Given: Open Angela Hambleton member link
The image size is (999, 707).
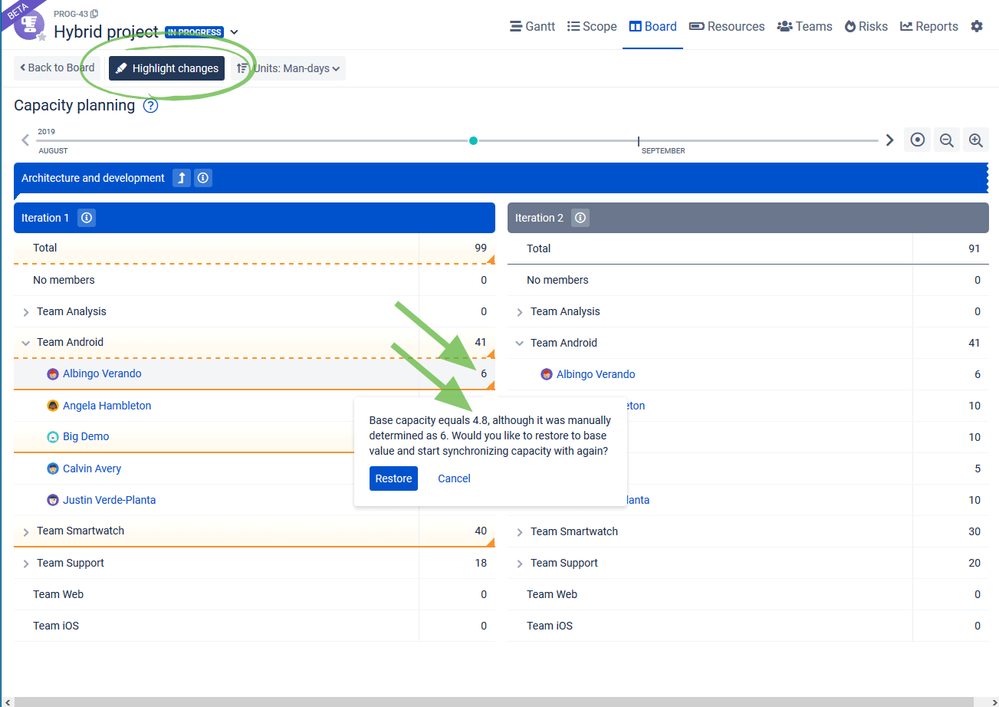Looking at the screenshot, I should coord(107,405).
